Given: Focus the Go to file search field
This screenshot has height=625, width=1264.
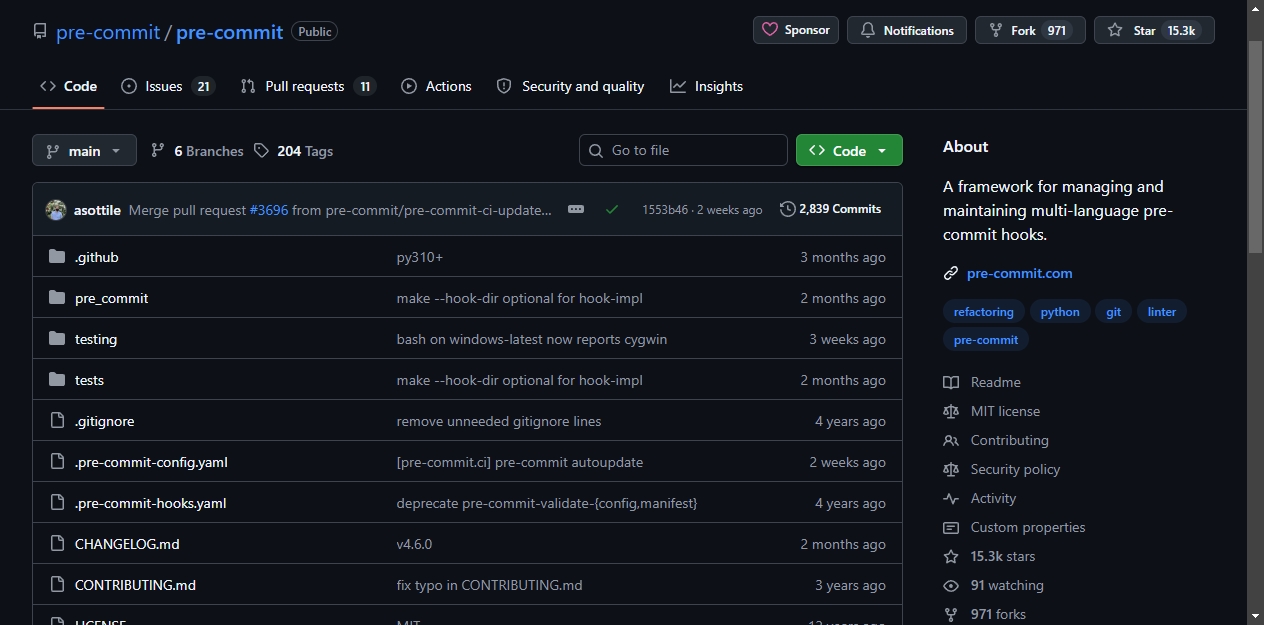Looking at the screenshot, I should pyautogui.click(x=683, y=150).
